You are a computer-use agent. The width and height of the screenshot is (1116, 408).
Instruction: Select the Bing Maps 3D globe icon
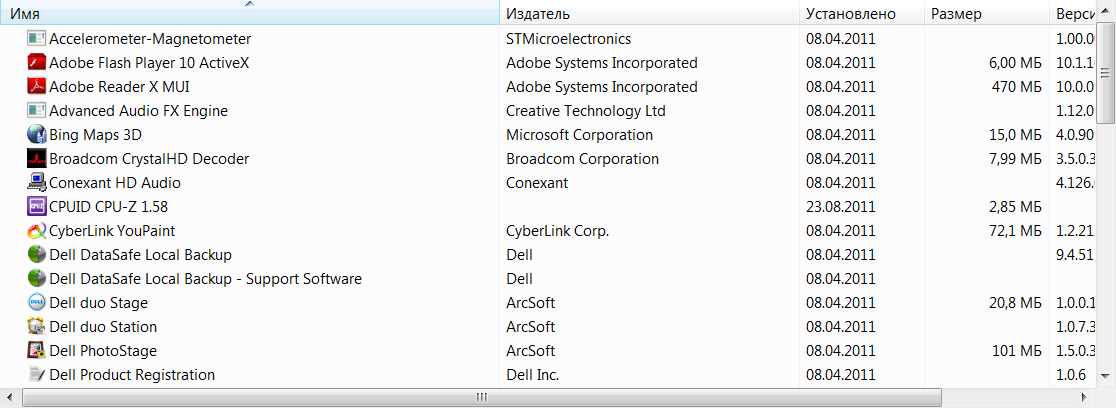pos(36,135)
